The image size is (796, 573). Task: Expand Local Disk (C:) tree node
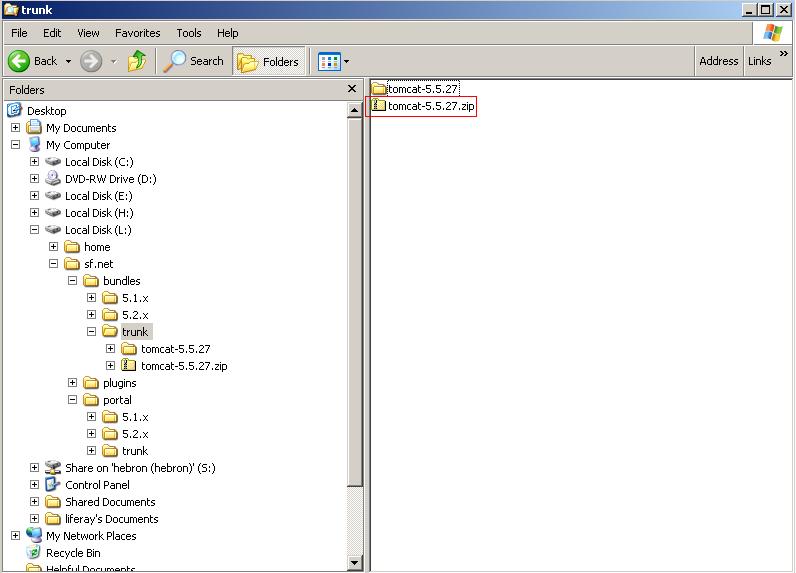tap(35, 162)
